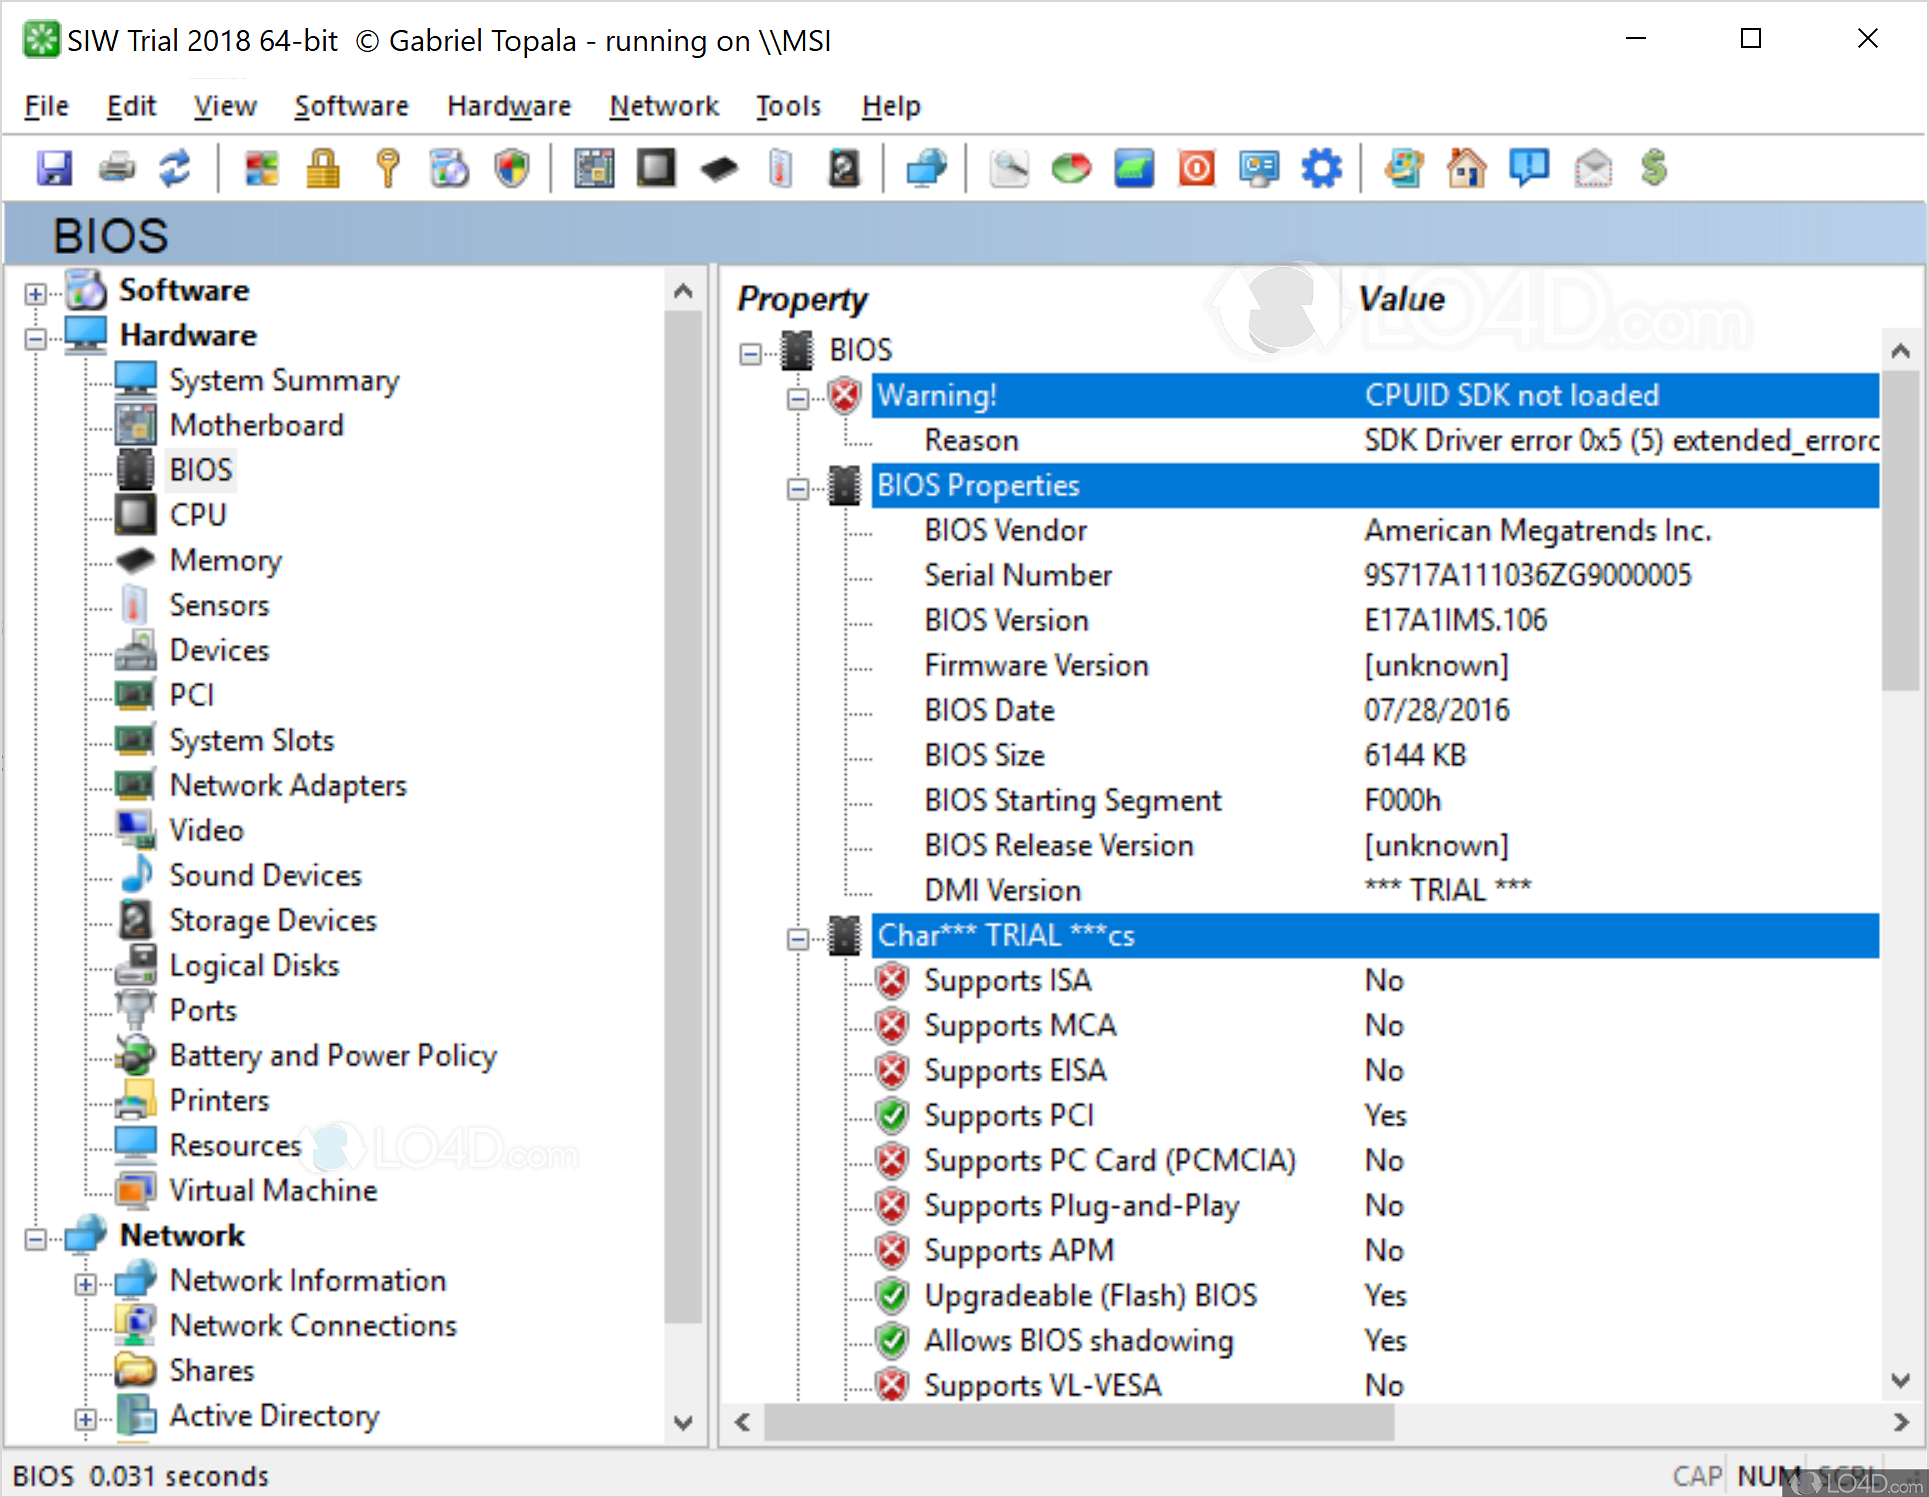Send feedback using the speech bubble icon
The image size is (1929, 1497).
pos(1530,168)
